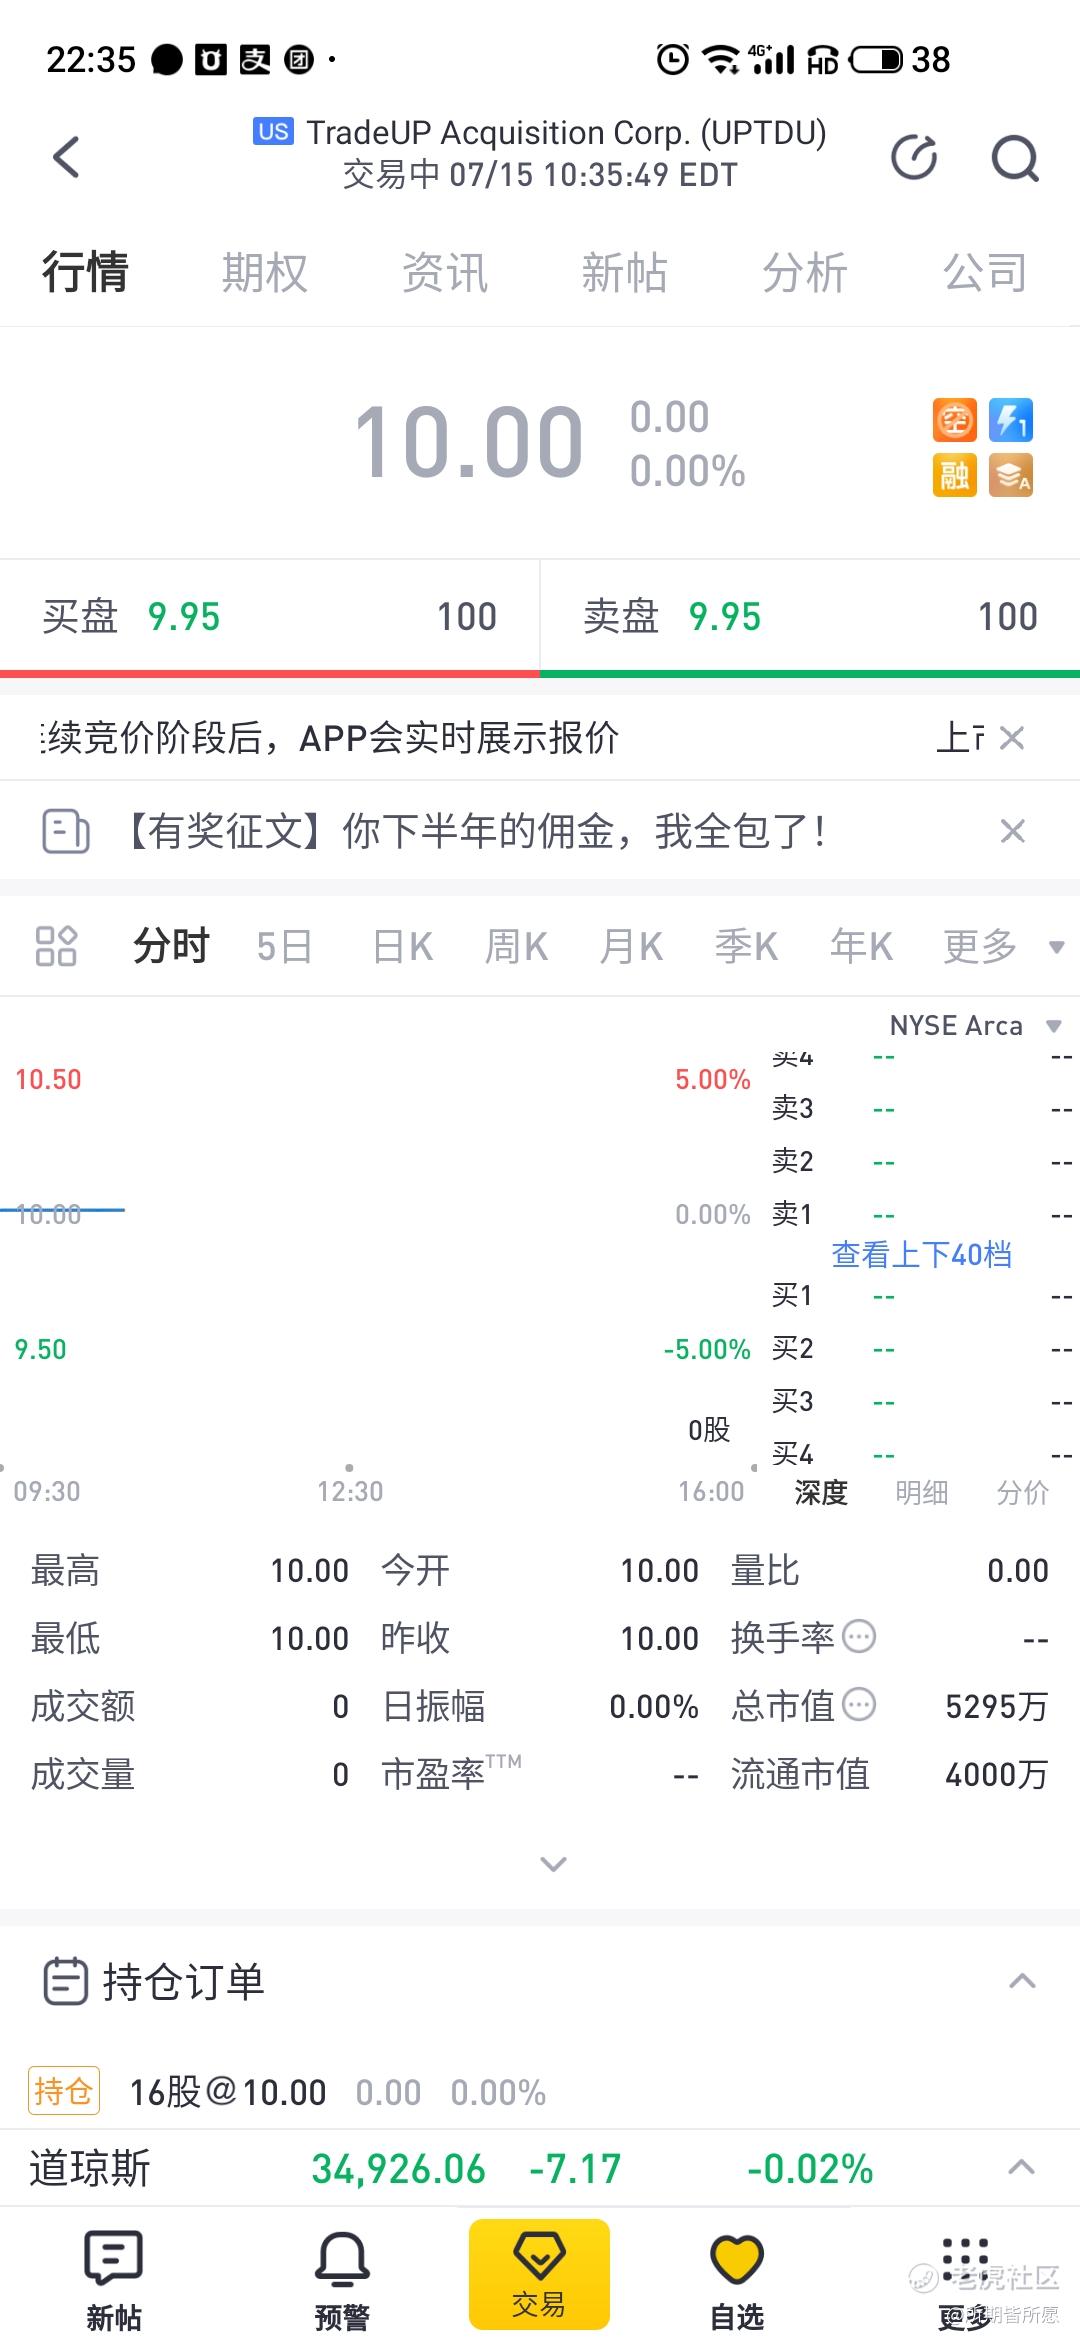Switch to the 公司 tab
The image size is (1080, 2340).
[985, 272]
